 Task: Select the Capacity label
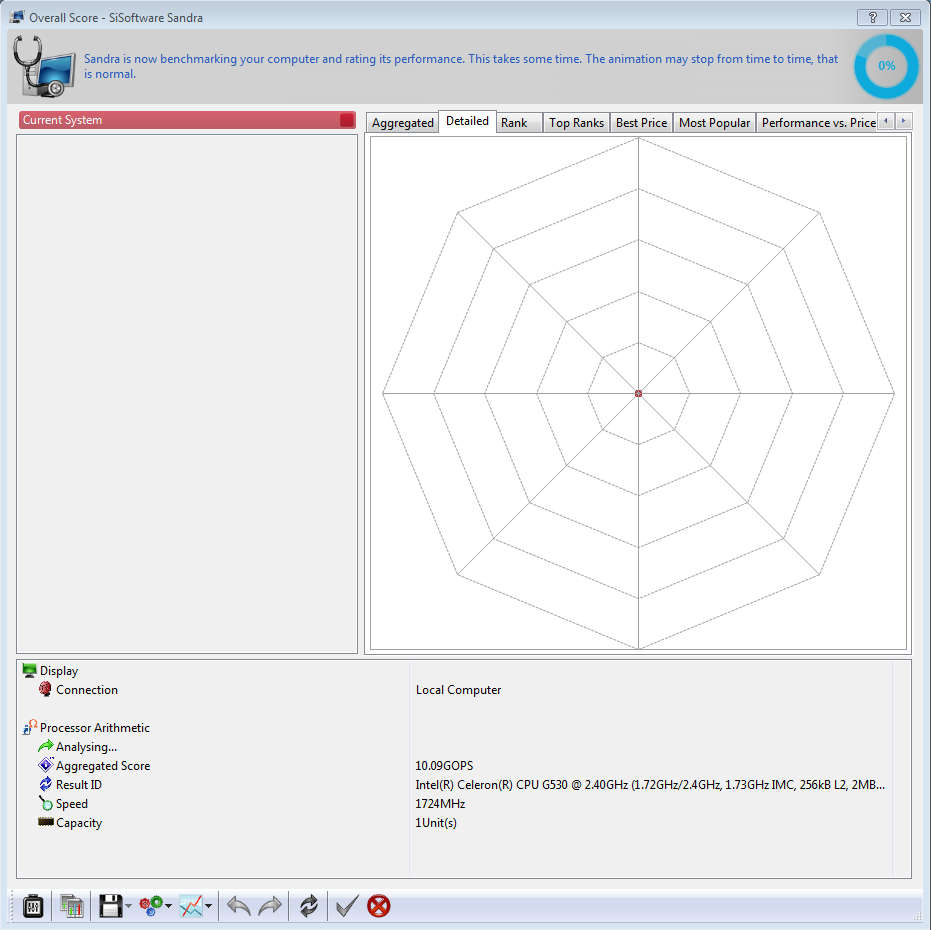tap(79, 823)
